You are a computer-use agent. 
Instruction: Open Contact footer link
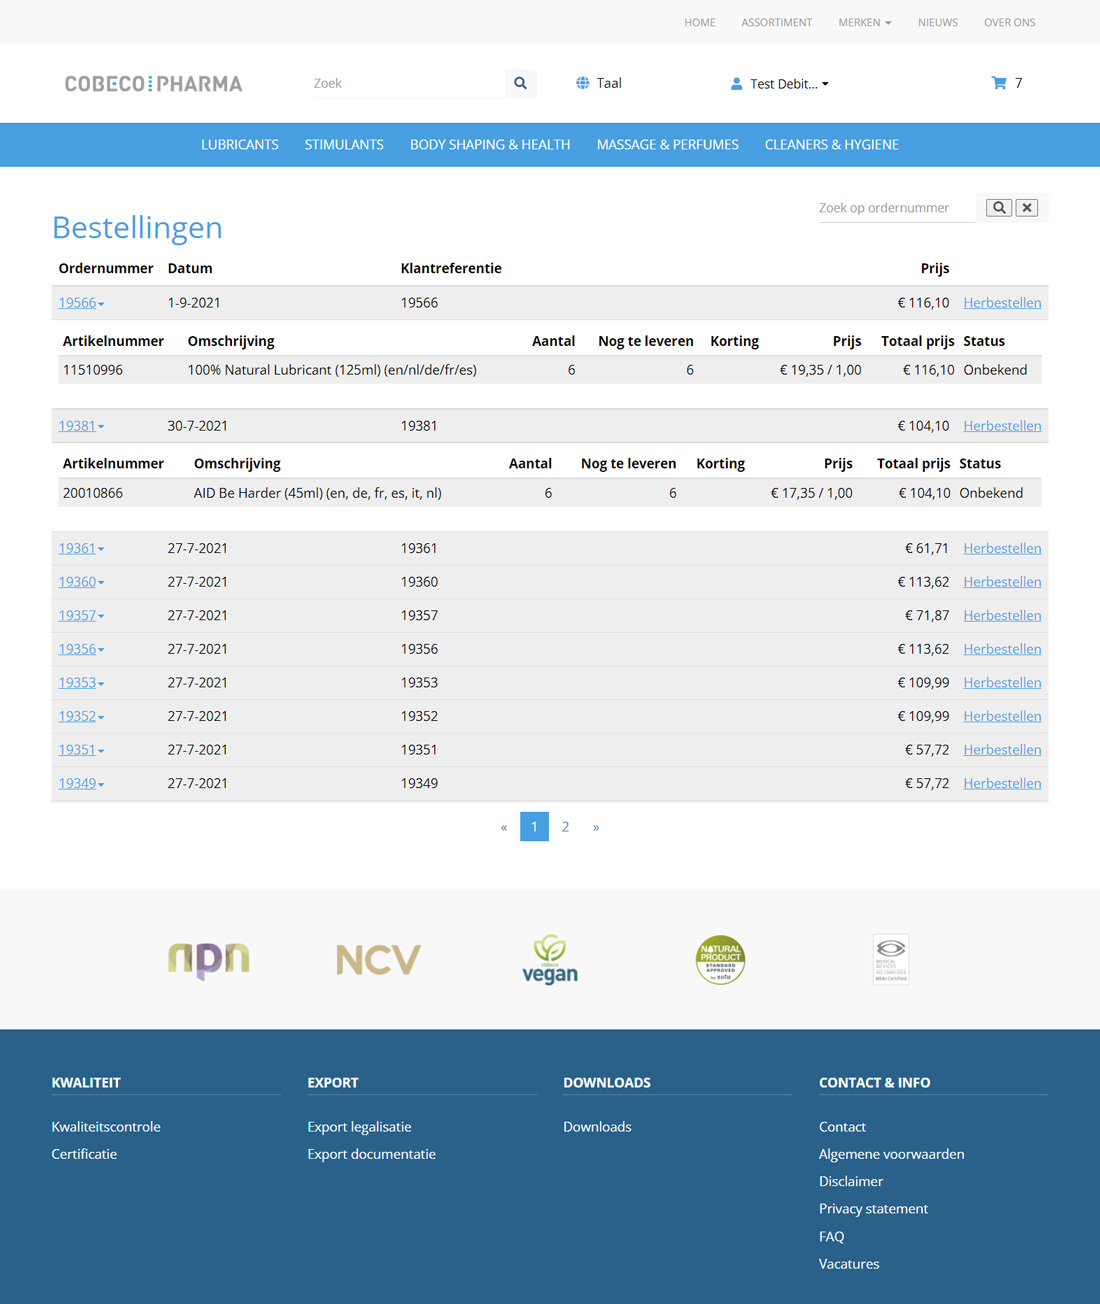[x=842, y=1127]
